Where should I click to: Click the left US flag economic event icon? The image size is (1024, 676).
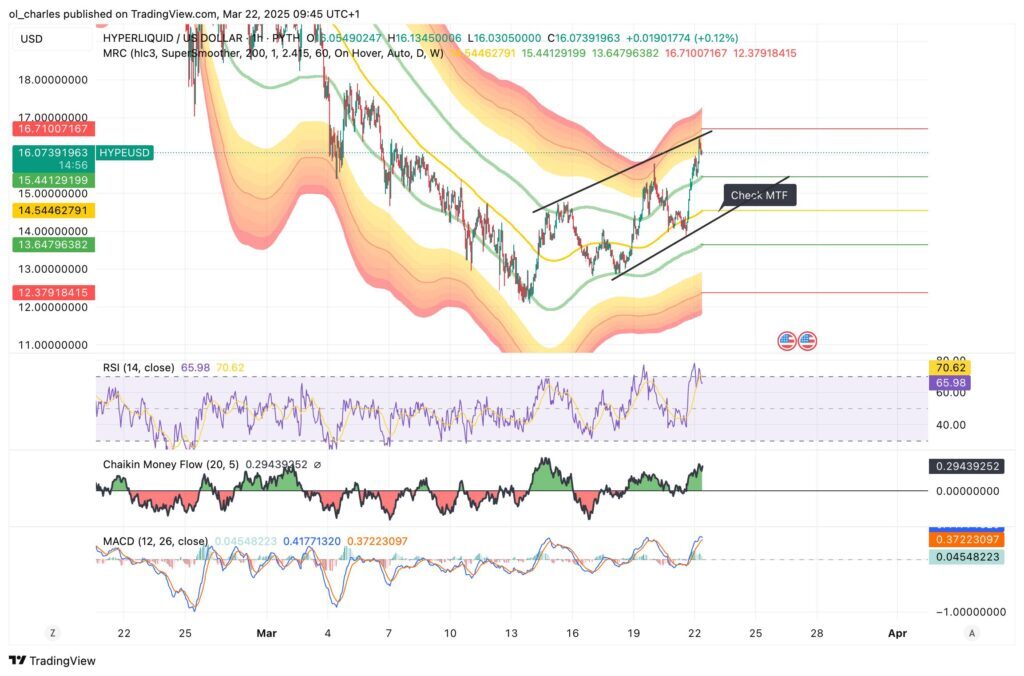coord(787,341)
